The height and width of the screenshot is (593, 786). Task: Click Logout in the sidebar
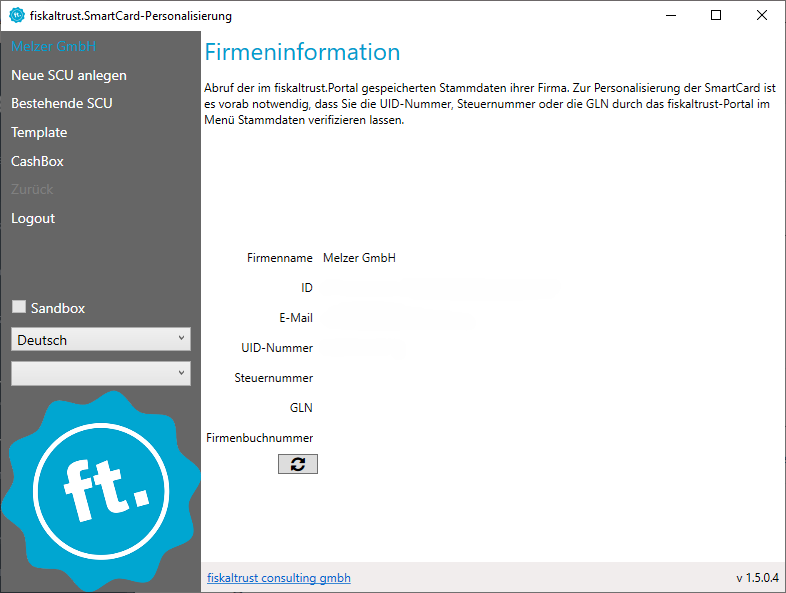[33, 219]
